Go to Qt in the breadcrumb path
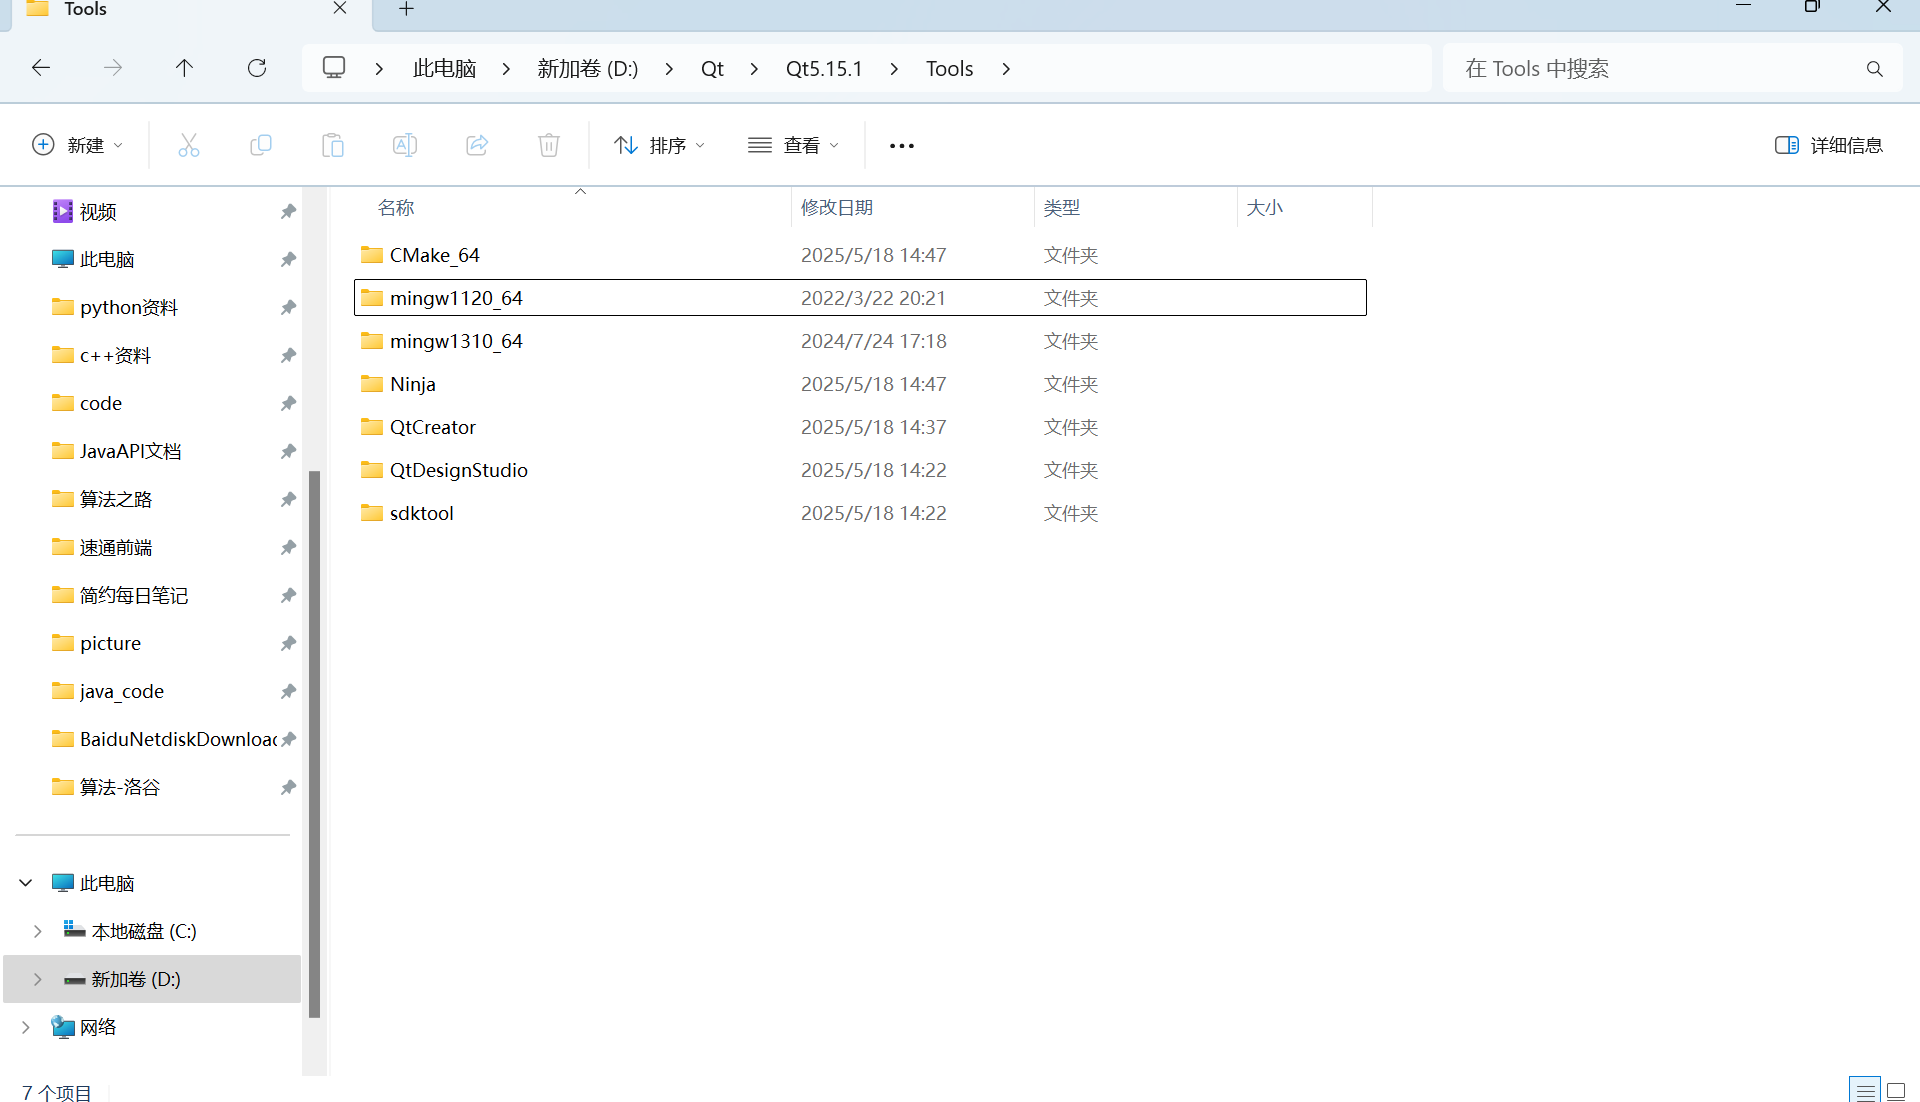Image resolution: width=1920 pixels, height=1102 pixels. (x=712, y=68)
